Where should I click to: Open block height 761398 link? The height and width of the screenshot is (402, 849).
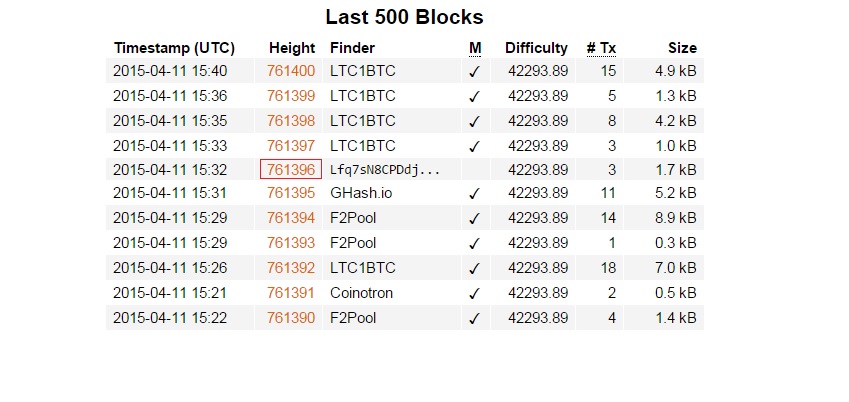point(291,121)
